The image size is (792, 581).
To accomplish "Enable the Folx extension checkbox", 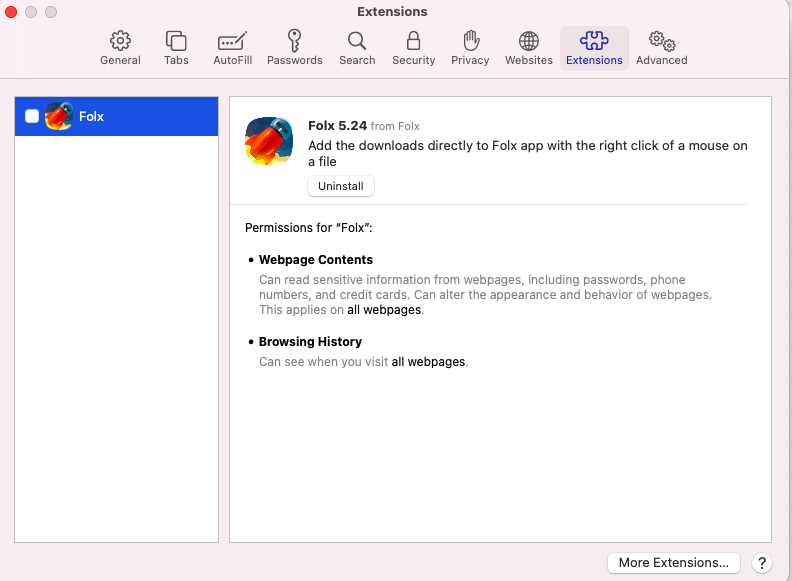I will pyautogui.click(x=32, y=116).
